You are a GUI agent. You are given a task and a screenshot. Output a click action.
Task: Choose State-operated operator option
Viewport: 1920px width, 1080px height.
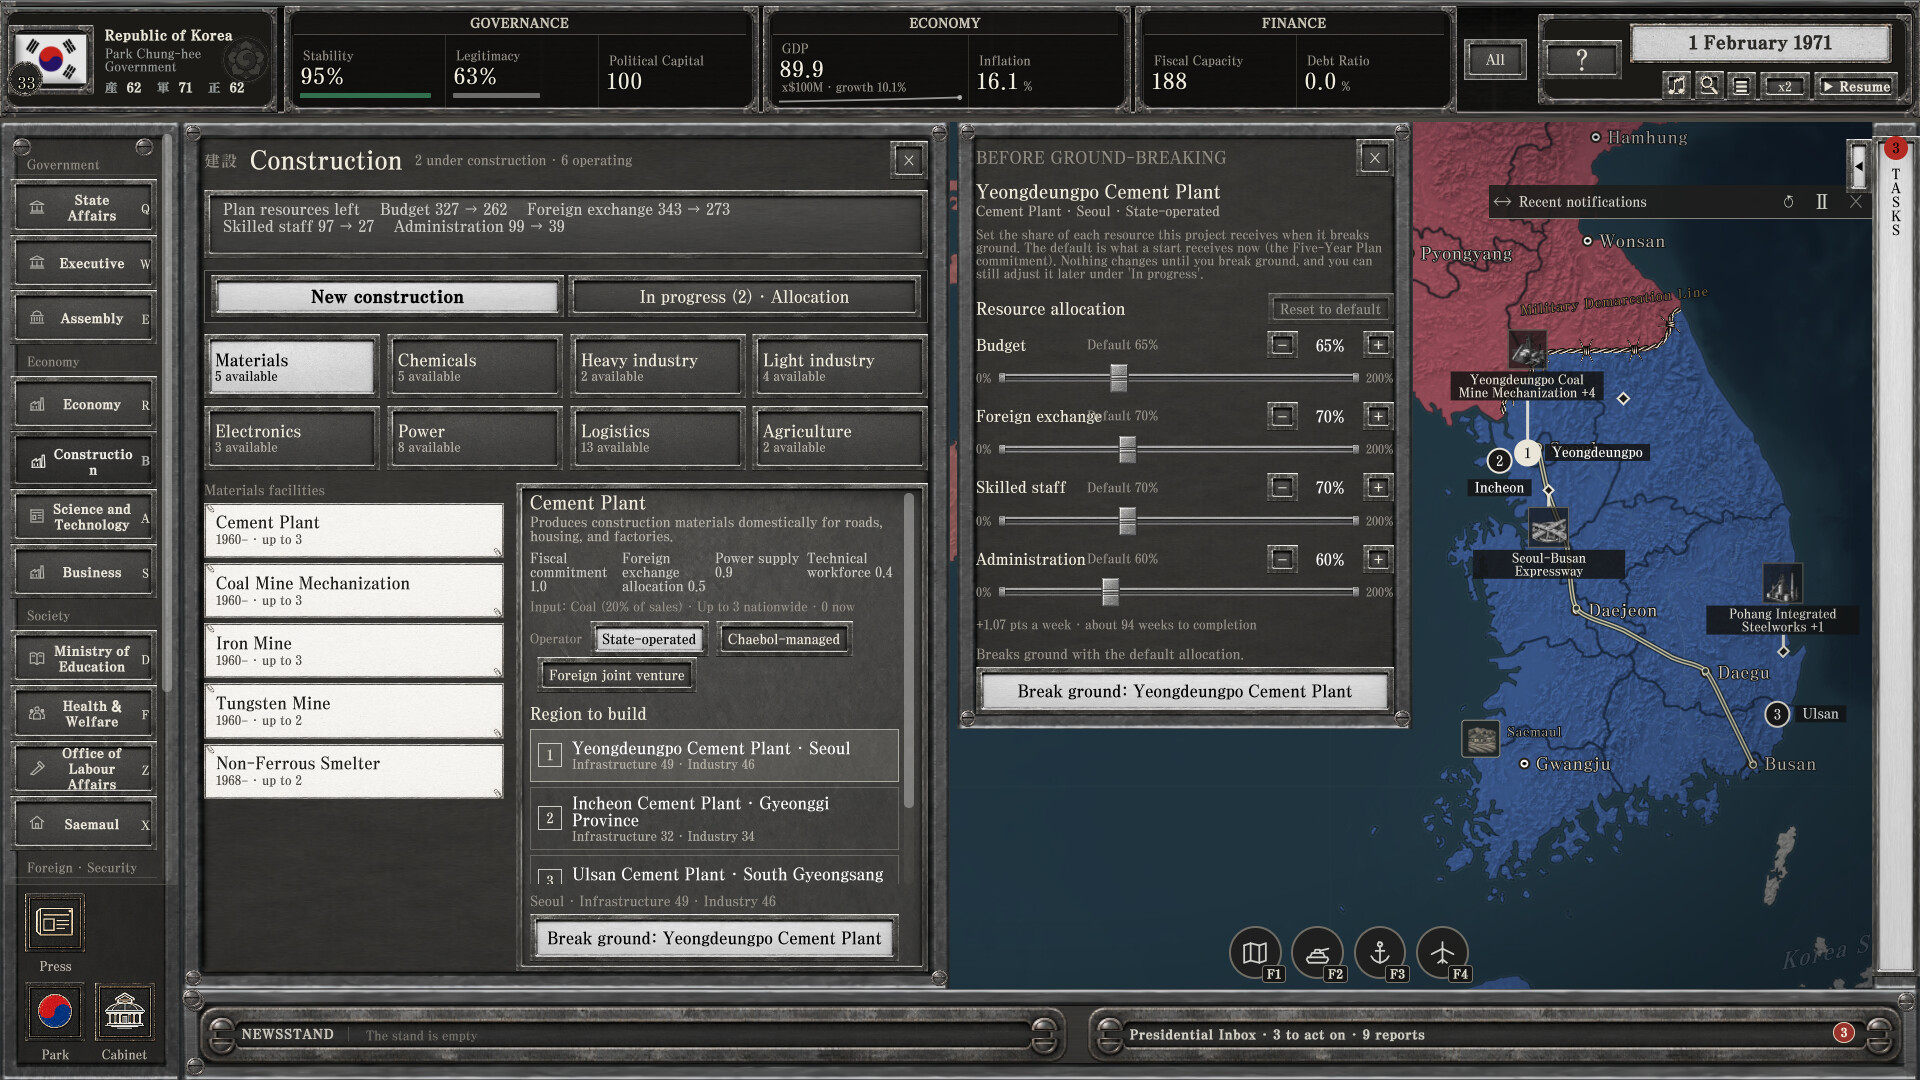coord(649,639)
